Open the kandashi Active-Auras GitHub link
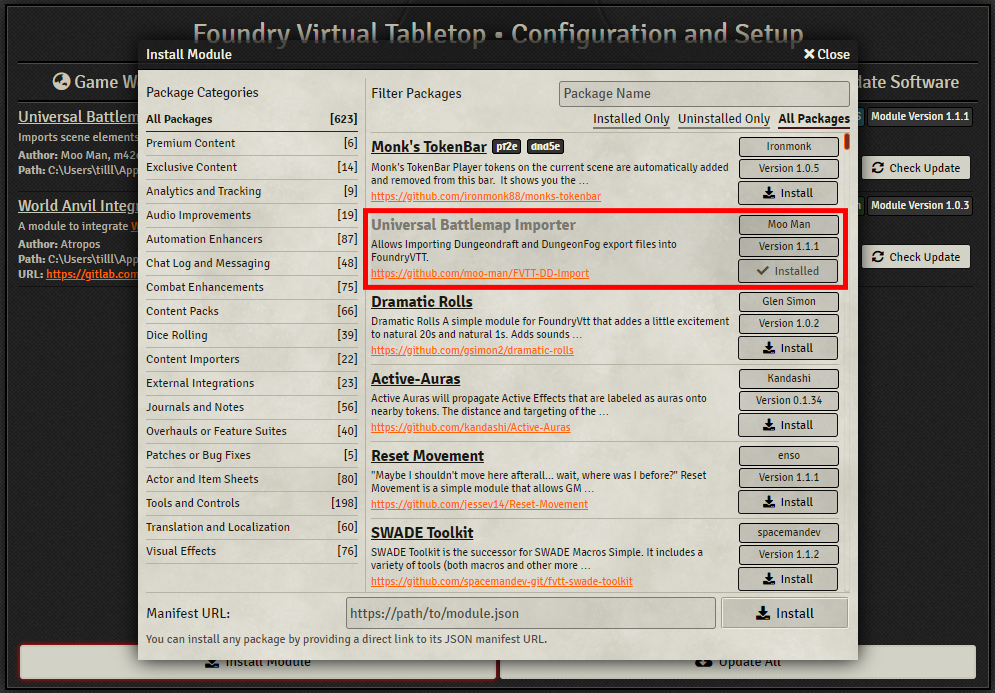Screen dimensions: 995x693 click(x=471, y=428)
